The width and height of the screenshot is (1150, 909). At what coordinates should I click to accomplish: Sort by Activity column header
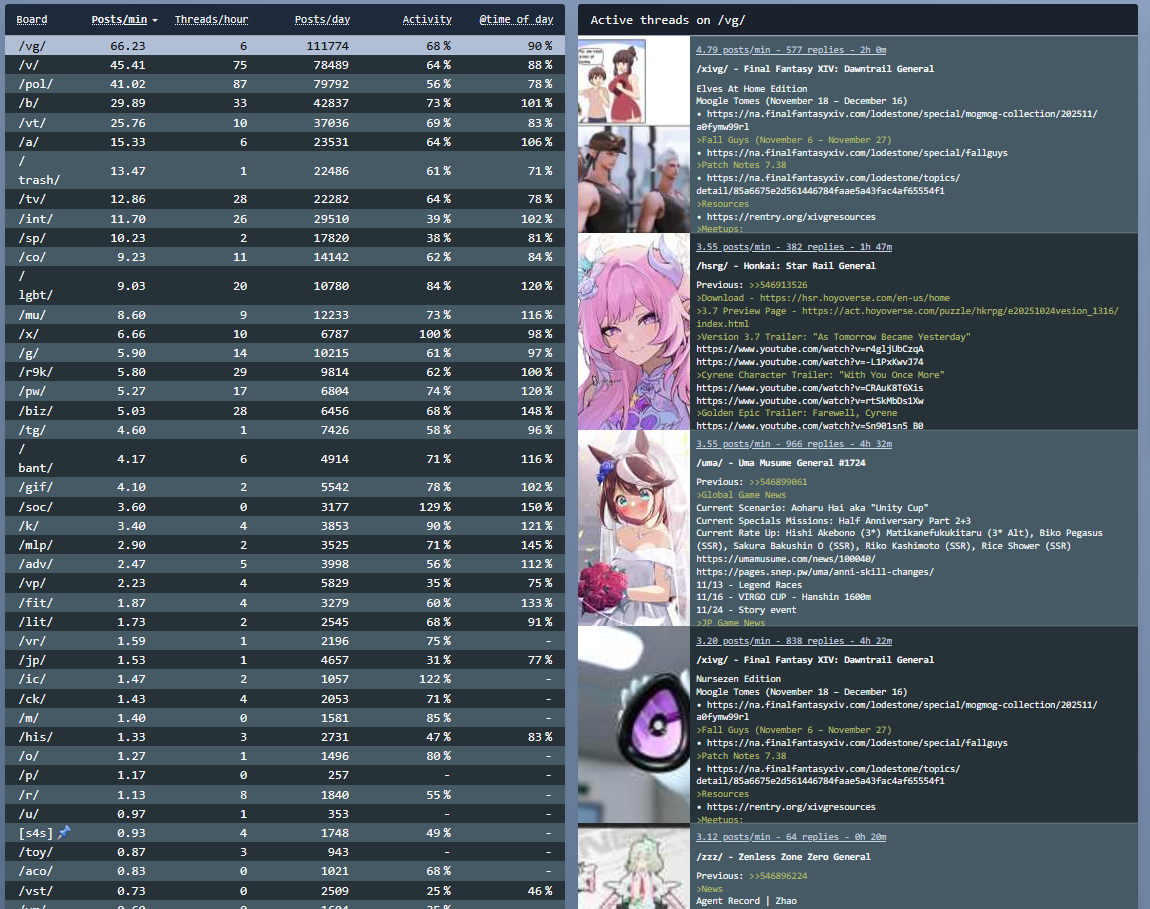click(x=427, y=20)
